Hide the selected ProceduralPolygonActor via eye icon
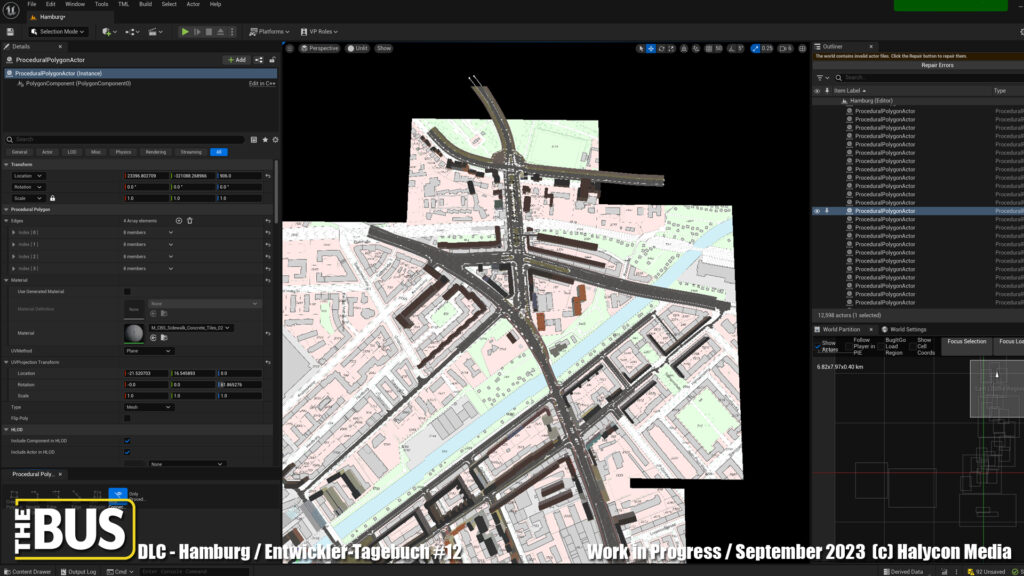The image size is (1024, 576). coord(817,211)
